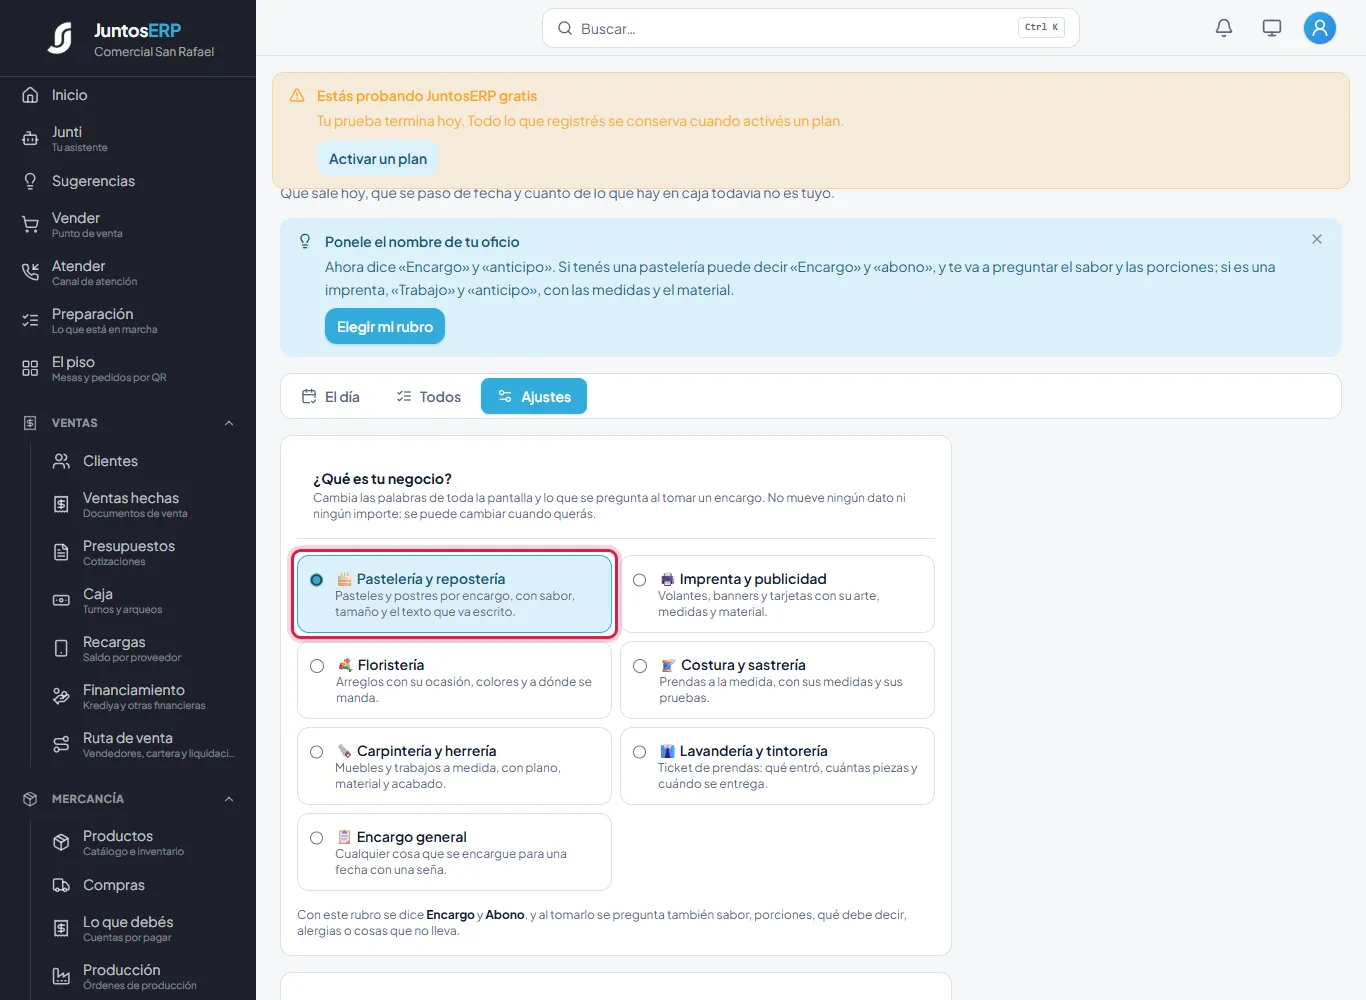
Task: Choose Floristería radio option
Action: coord(317,666)
